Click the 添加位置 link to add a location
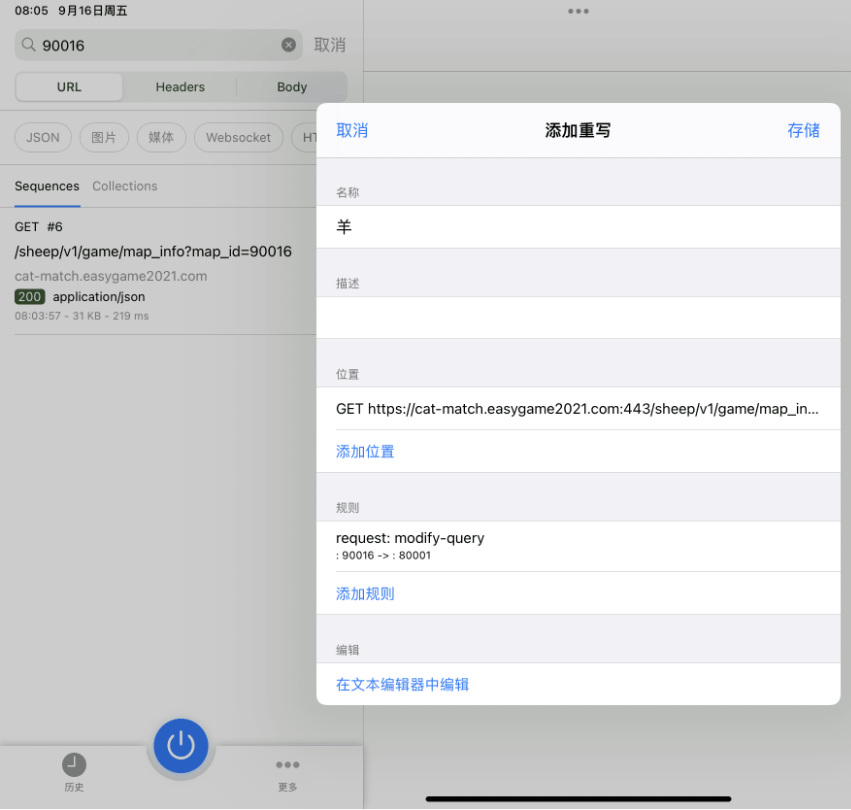This screenshot has width=851, height=810. click(x=365, y=451)
